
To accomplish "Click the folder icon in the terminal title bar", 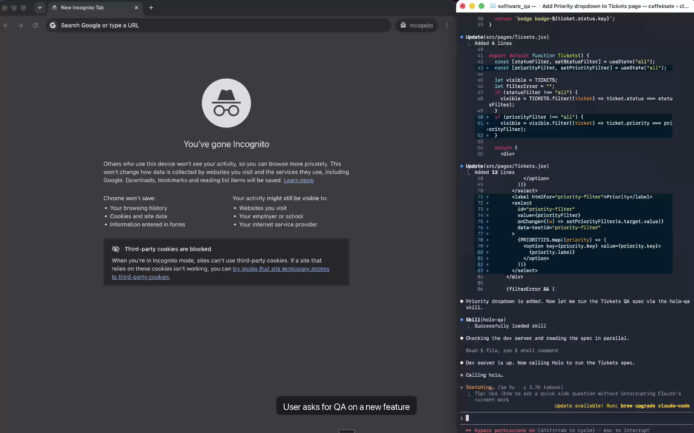I will tap(493, 6).
